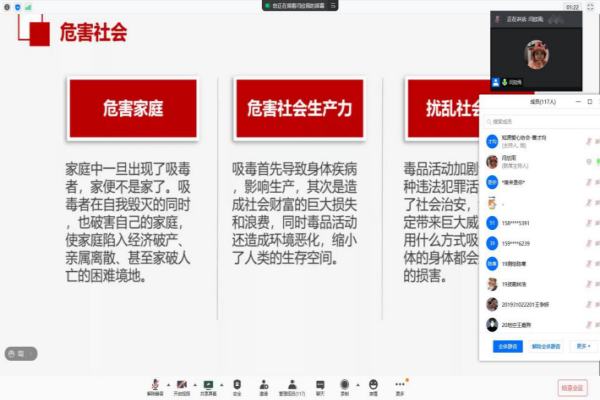600x400 pixels.
Task: Click the start video camera icon
Action: [x=182, y=384]
